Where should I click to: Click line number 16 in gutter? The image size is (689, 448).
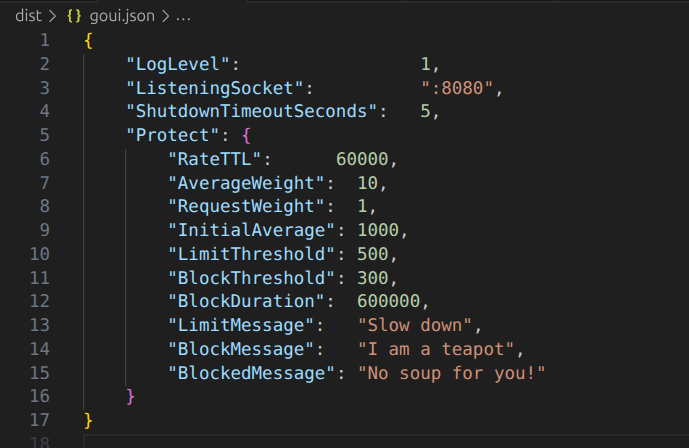tap(39, 396)
